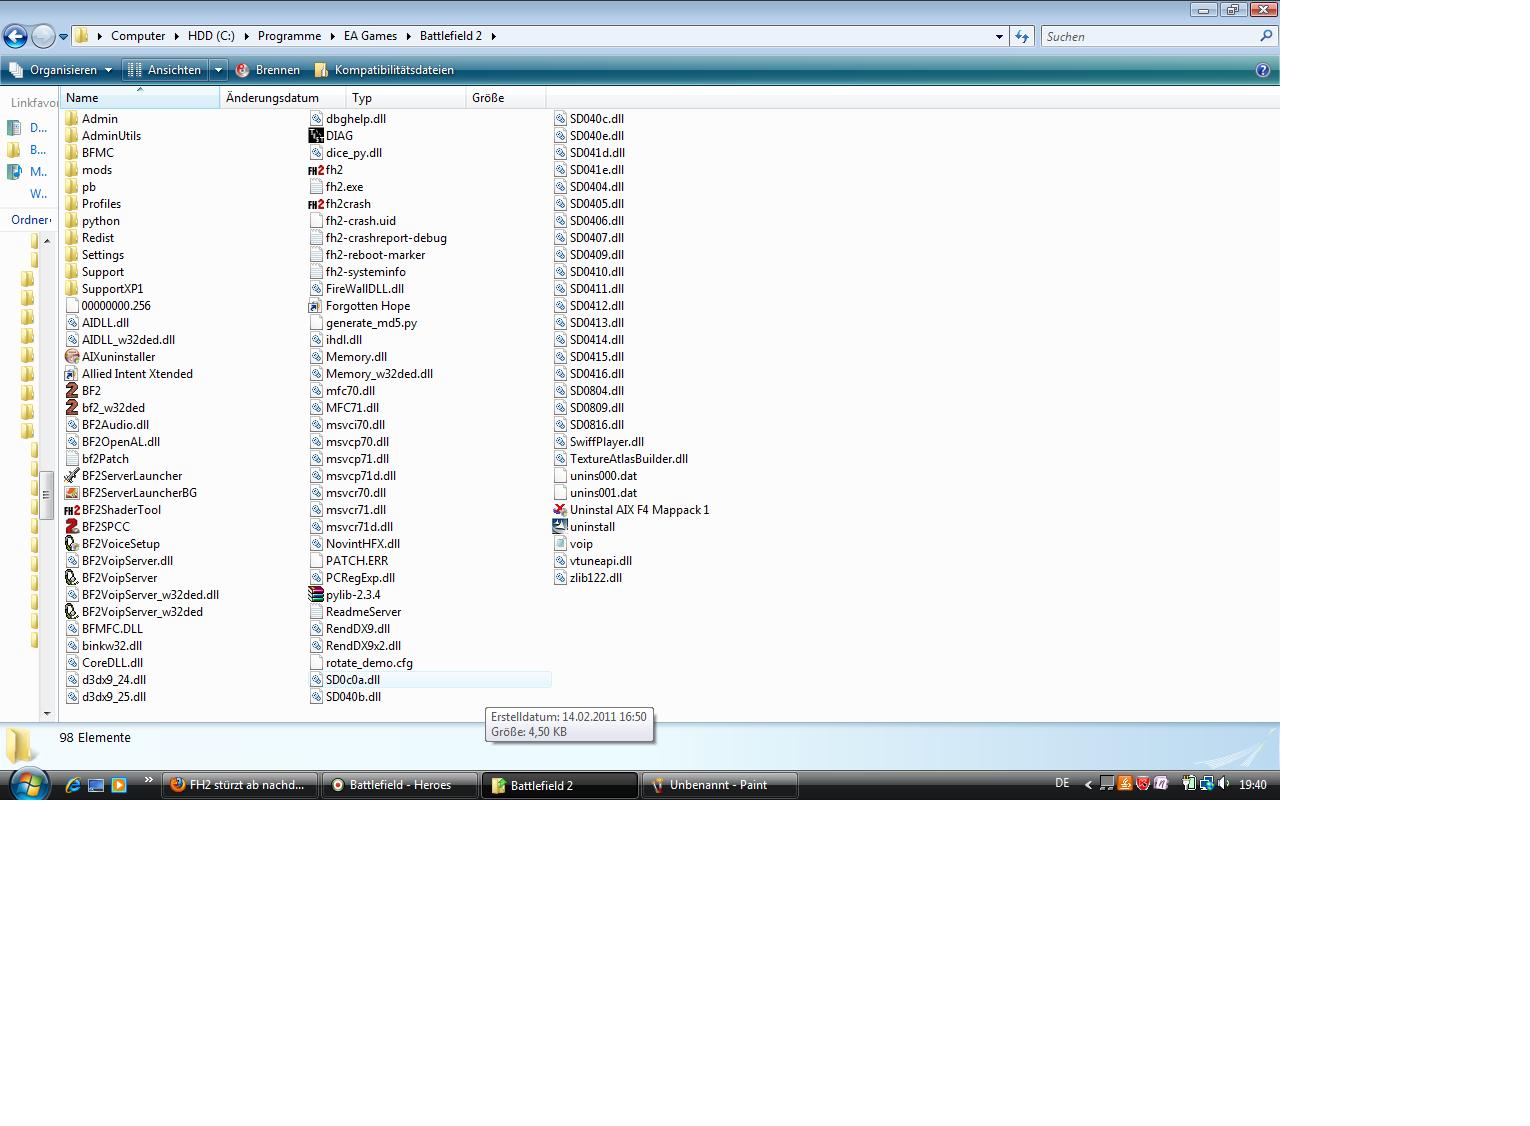Expand the Ansichten view options arrow
This screenshot has width=1530, height=1126.
pos(218,70)
